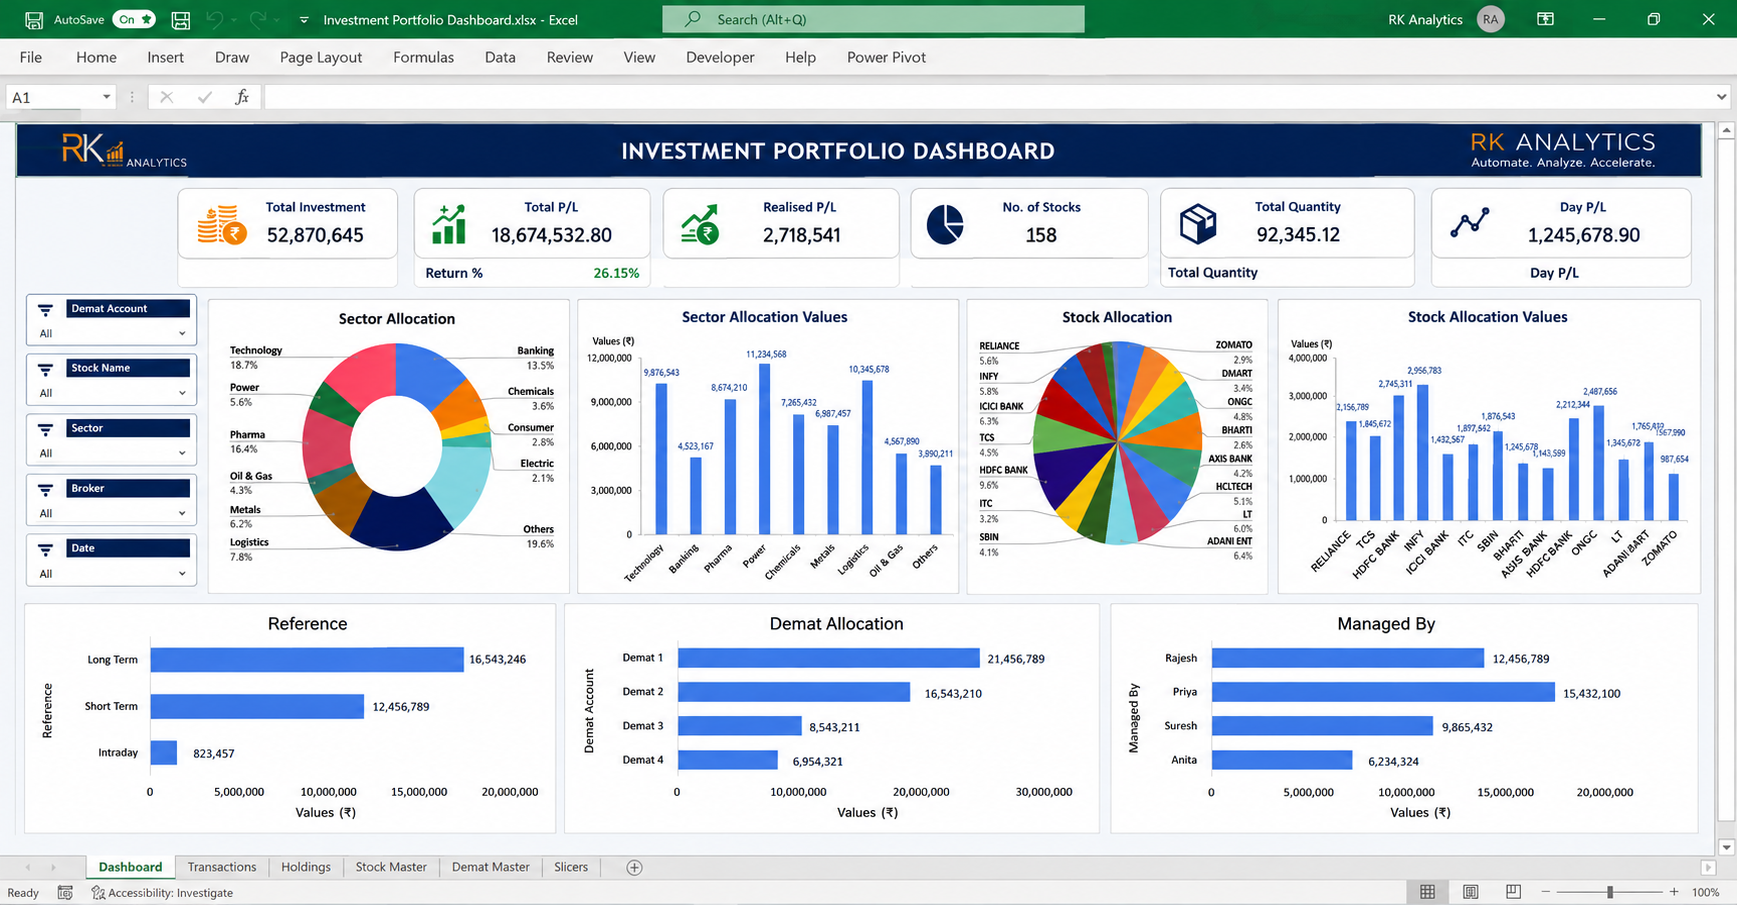Click the zoom in plus button
Viewport: 1737px width, 905px height.
tap(1673, 891)
